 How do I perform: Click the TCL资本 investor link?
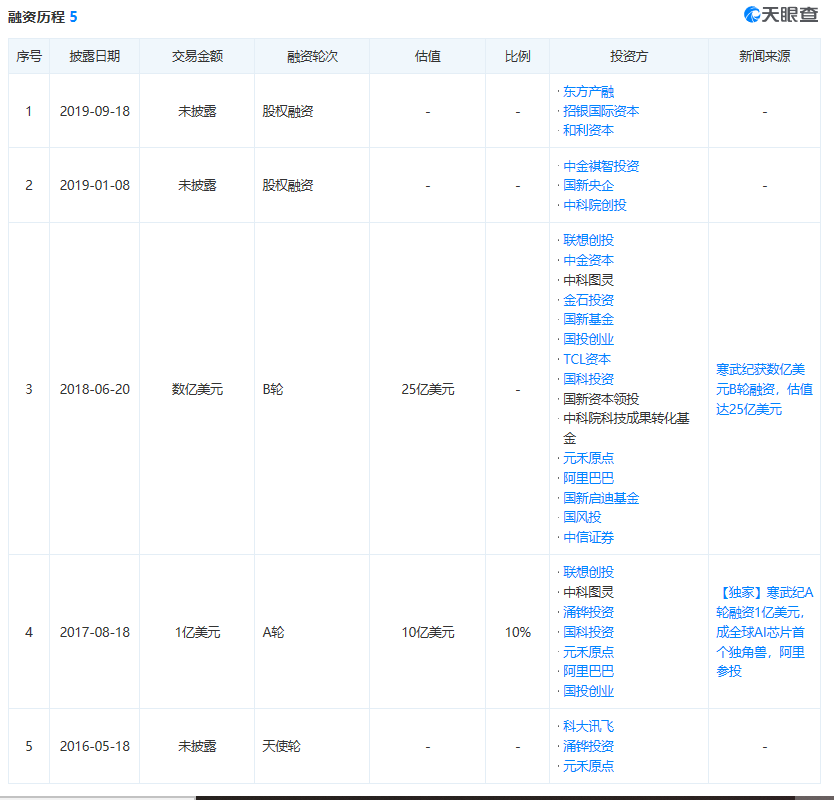(x=587, y=360)
